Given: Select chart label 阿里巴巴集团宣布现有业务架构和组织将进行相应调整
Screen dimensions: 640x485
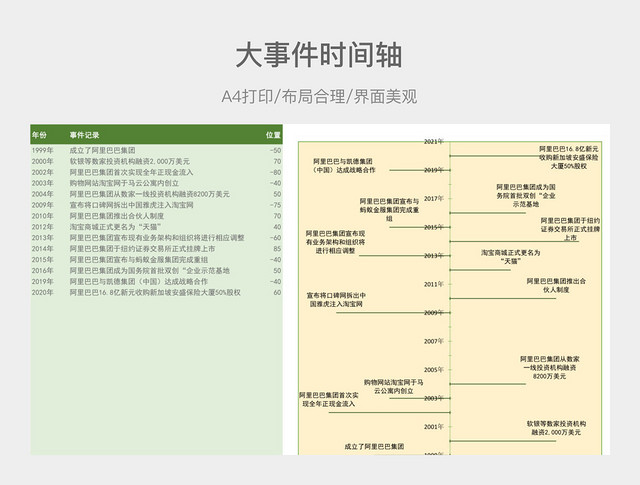Looking at the screenshot, I should point(336,242).
